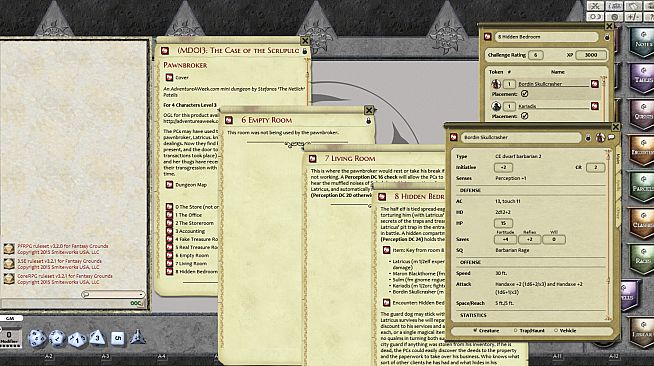Screen dimensions: 654x366
Task: Click the Modifier box showing 0
Action: pyautogui.click(x=9, y=337)
